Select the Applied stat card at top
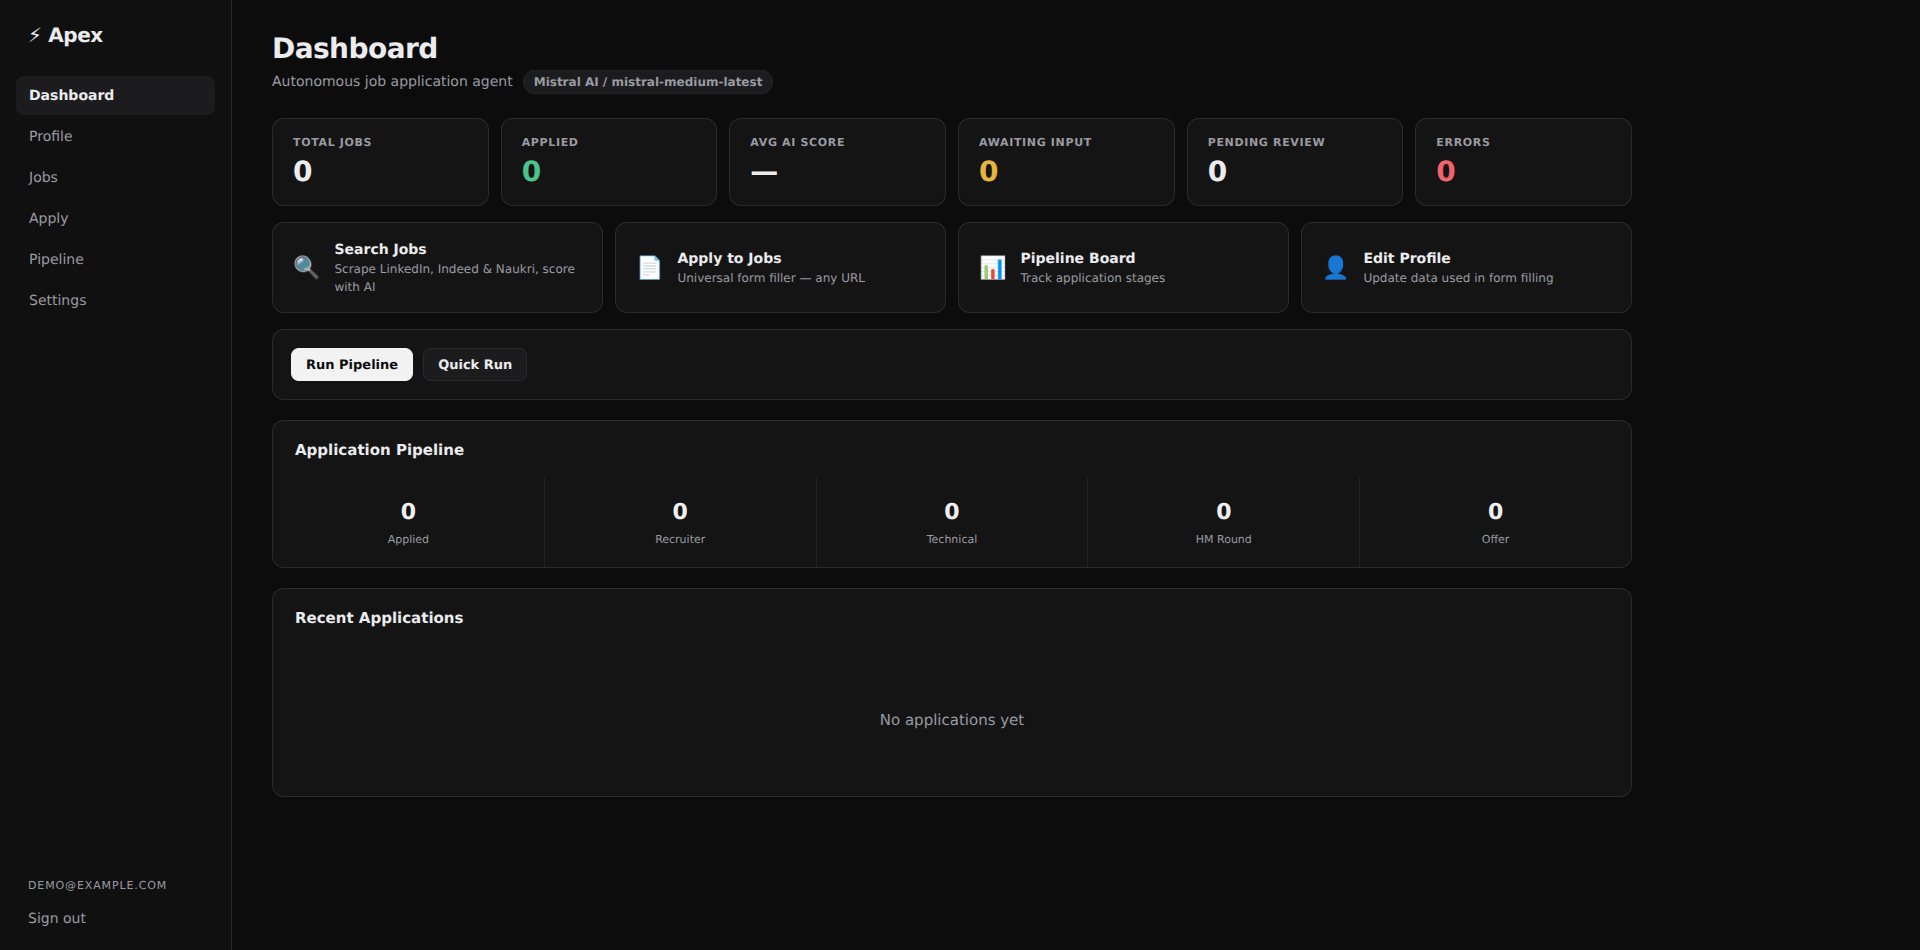The height and width of the screenshot is (950, 1920). pyautogui.click(x=609, y=162)
